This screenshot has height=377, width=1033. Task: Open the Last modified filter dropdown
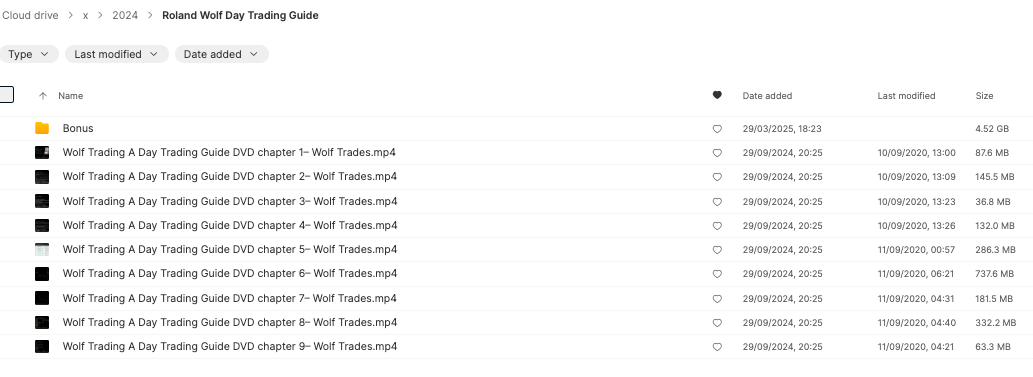coord(117,54)
